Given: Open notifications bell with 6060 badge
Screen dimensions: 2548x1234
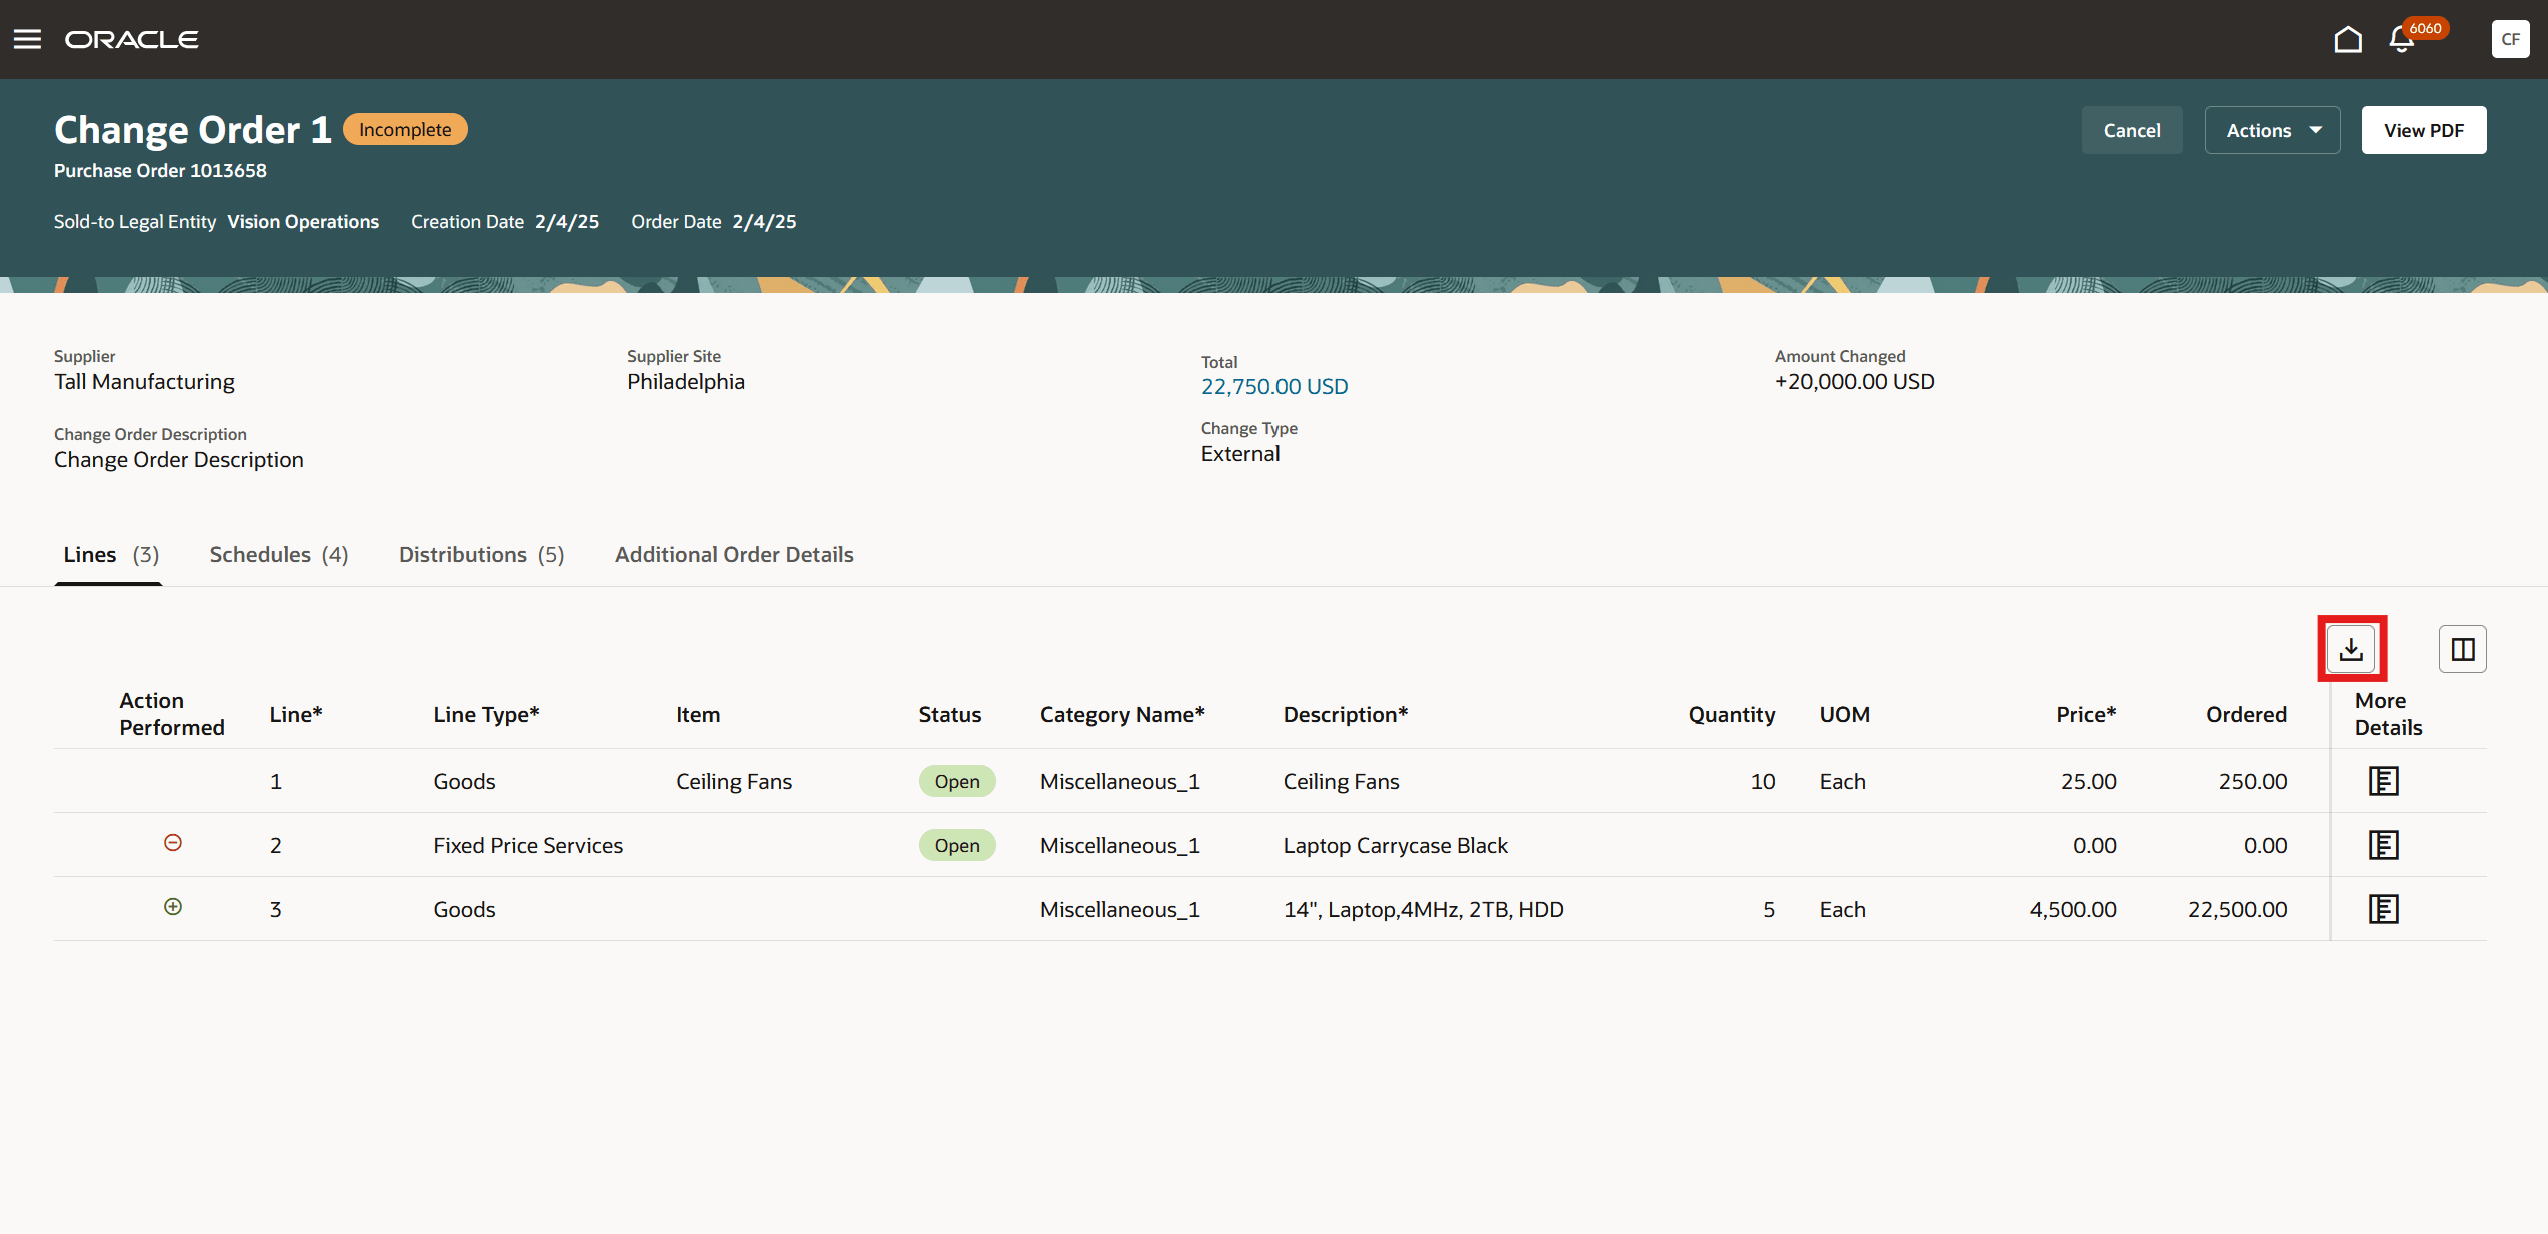Looking at the screenshot, I should click(2402, 39).
